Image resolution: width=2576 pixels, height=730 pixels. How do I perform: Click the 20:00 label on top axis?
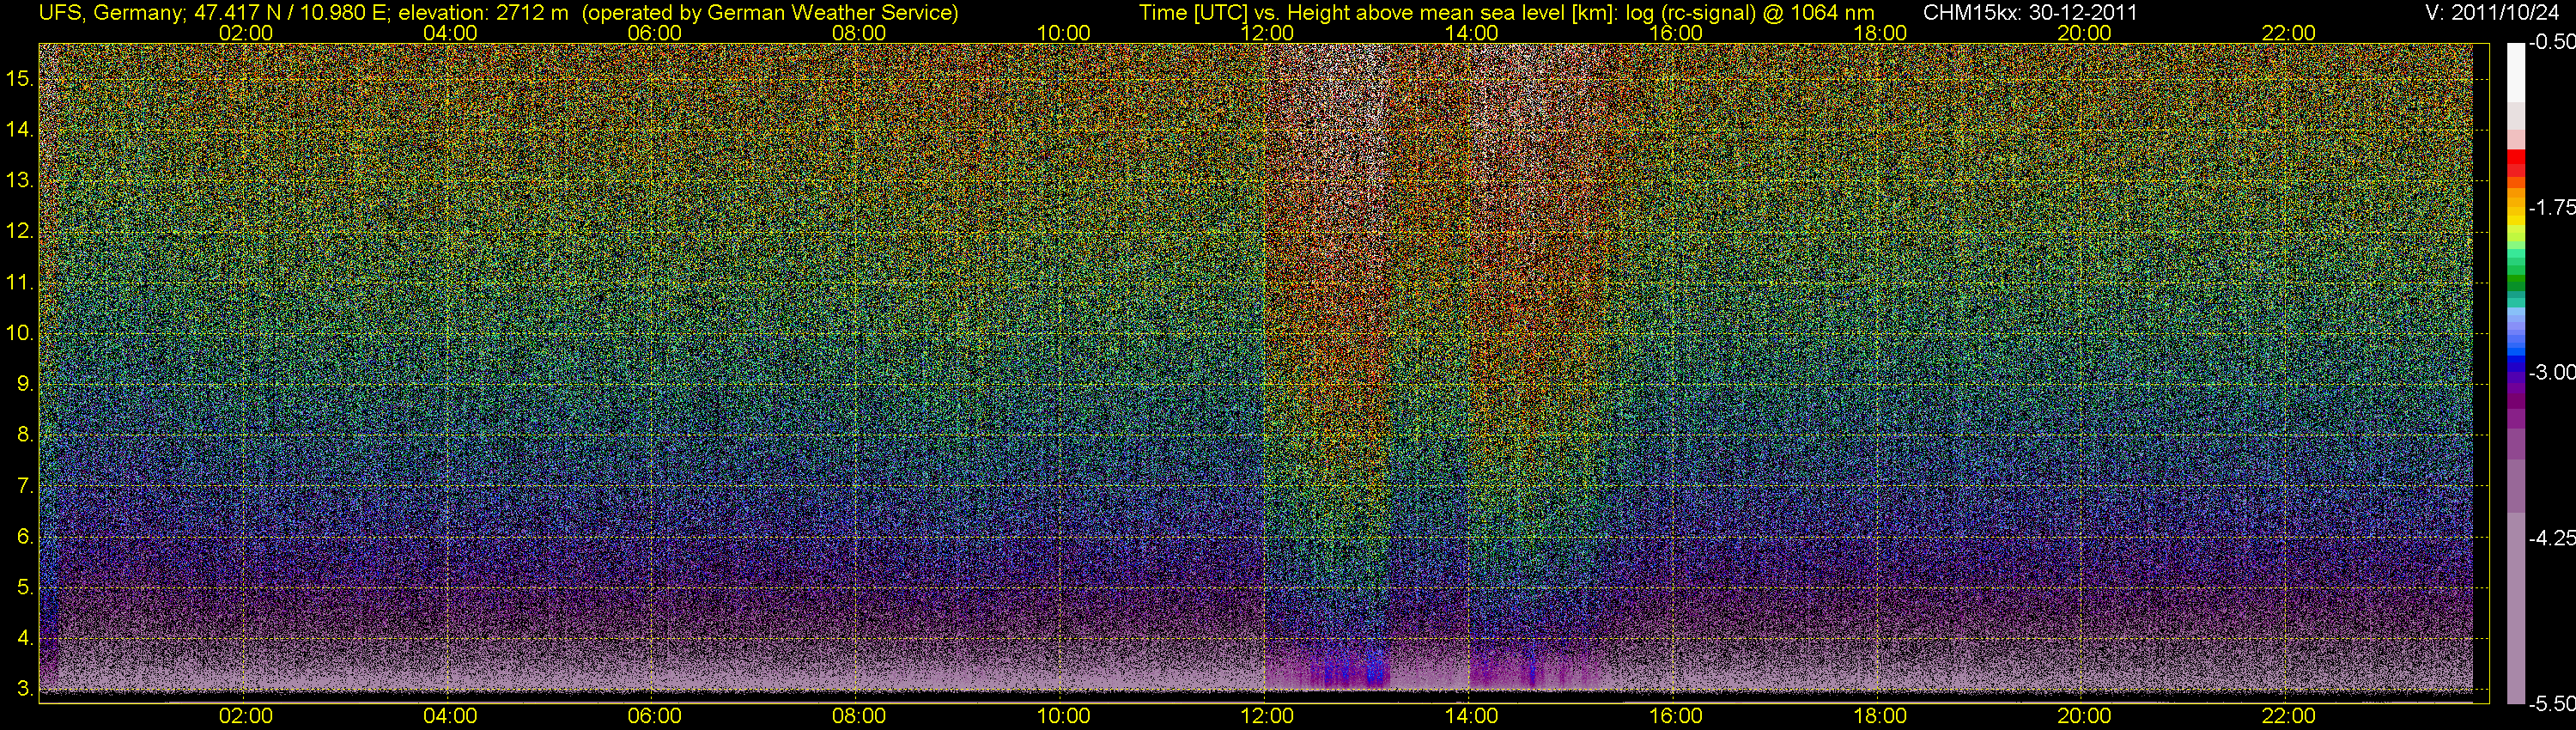[2084, 33]
